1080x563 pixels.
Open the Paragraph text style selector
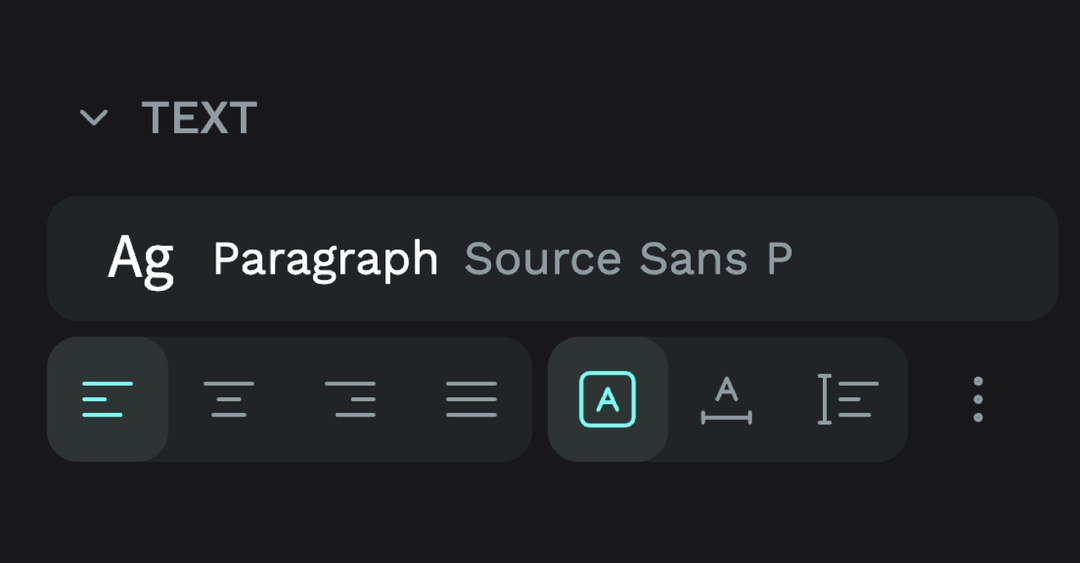coord(325,259)
